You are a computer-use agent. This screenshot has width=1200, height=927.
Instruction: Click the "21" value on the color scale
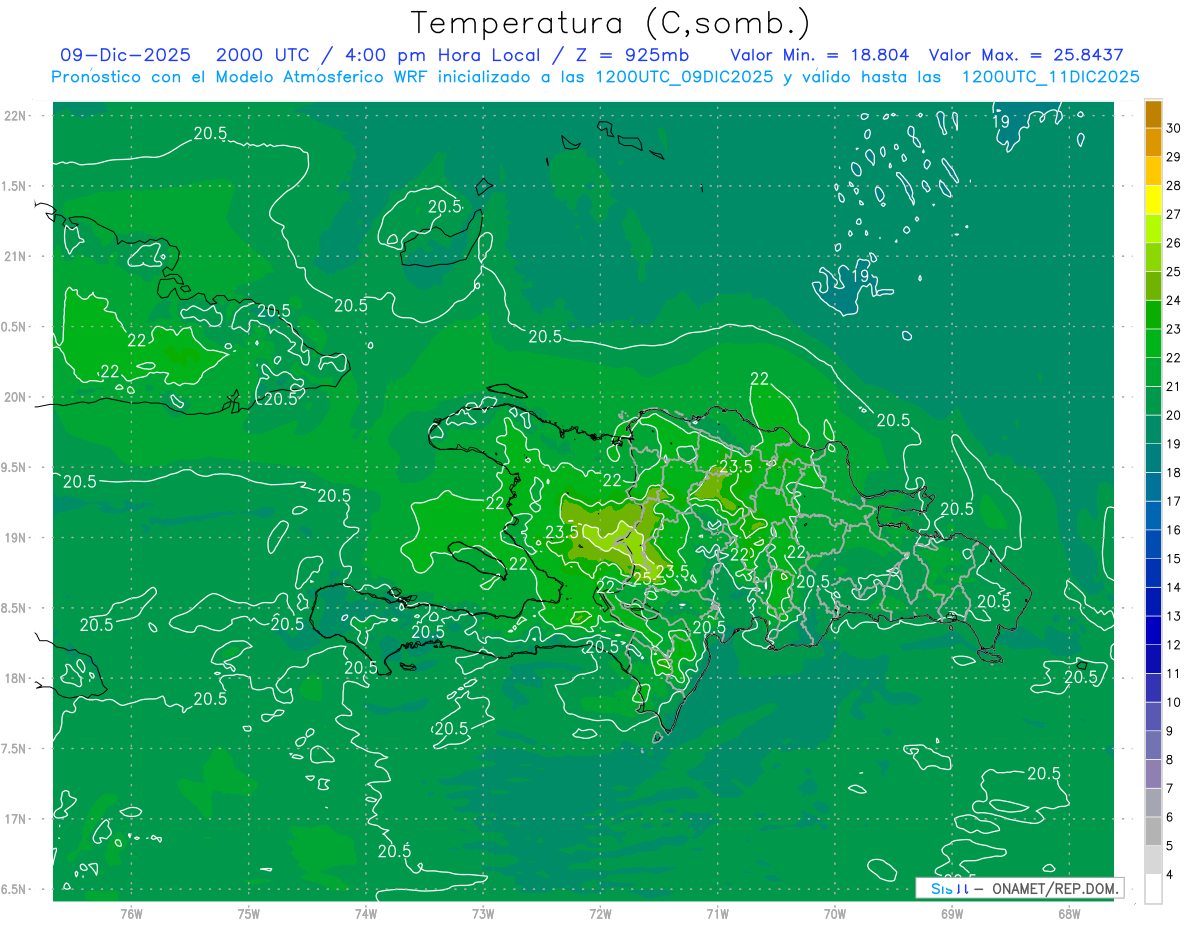coord(1175,387)
